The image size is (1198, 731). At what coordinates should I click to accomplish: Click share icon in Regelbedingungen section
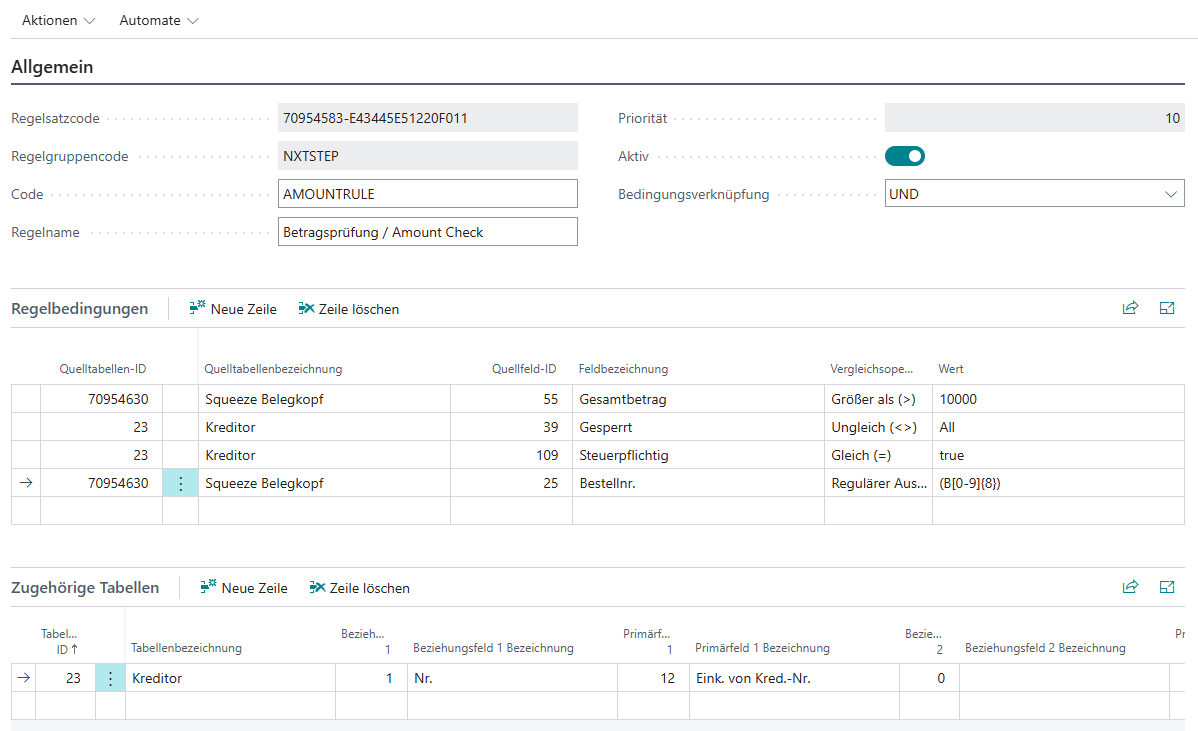(x=1130, y=309)
